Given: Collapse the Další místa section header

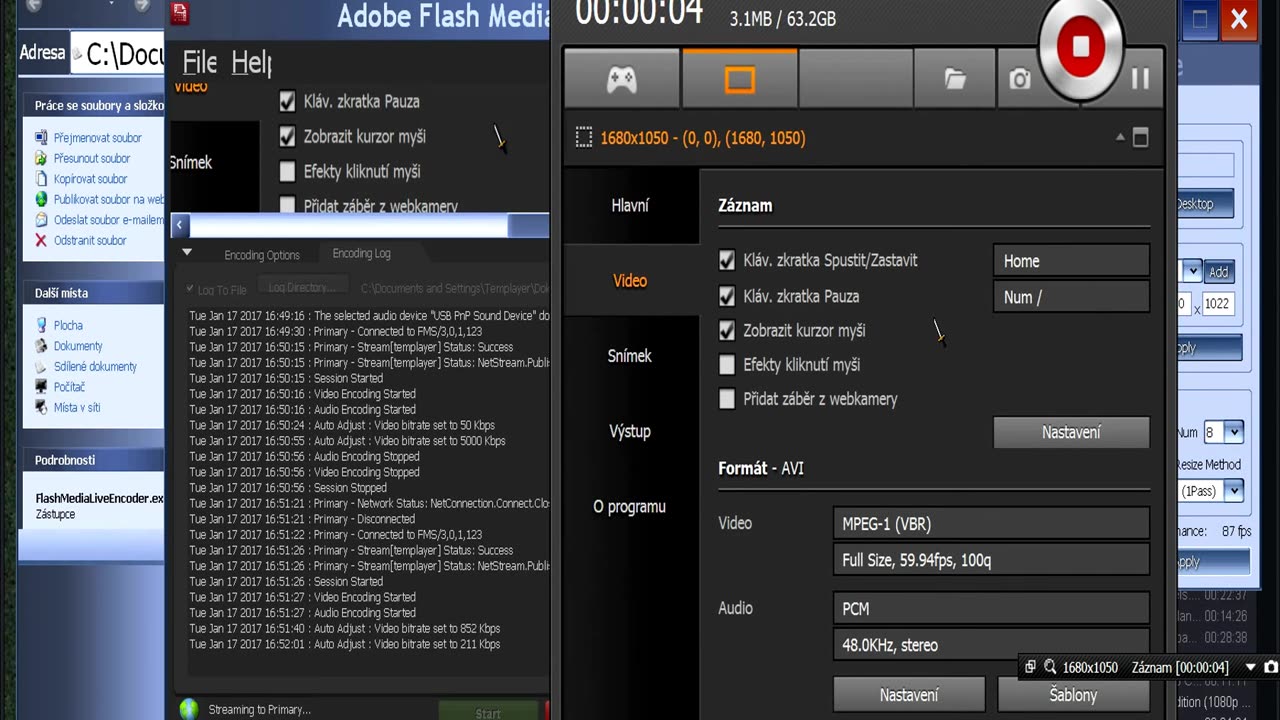Looking at the screenshot, I should coord(94,293).
